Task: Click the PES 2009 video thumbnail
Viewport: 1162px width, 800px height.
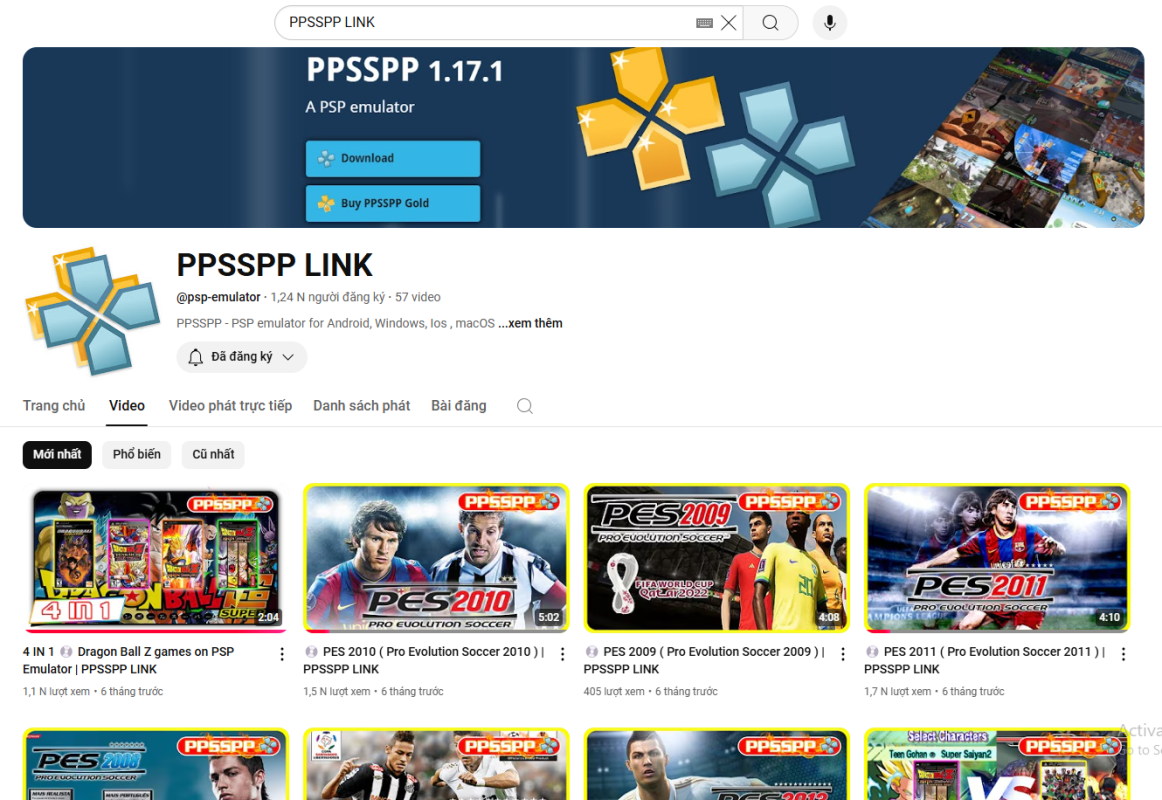Action: [716, 558]
